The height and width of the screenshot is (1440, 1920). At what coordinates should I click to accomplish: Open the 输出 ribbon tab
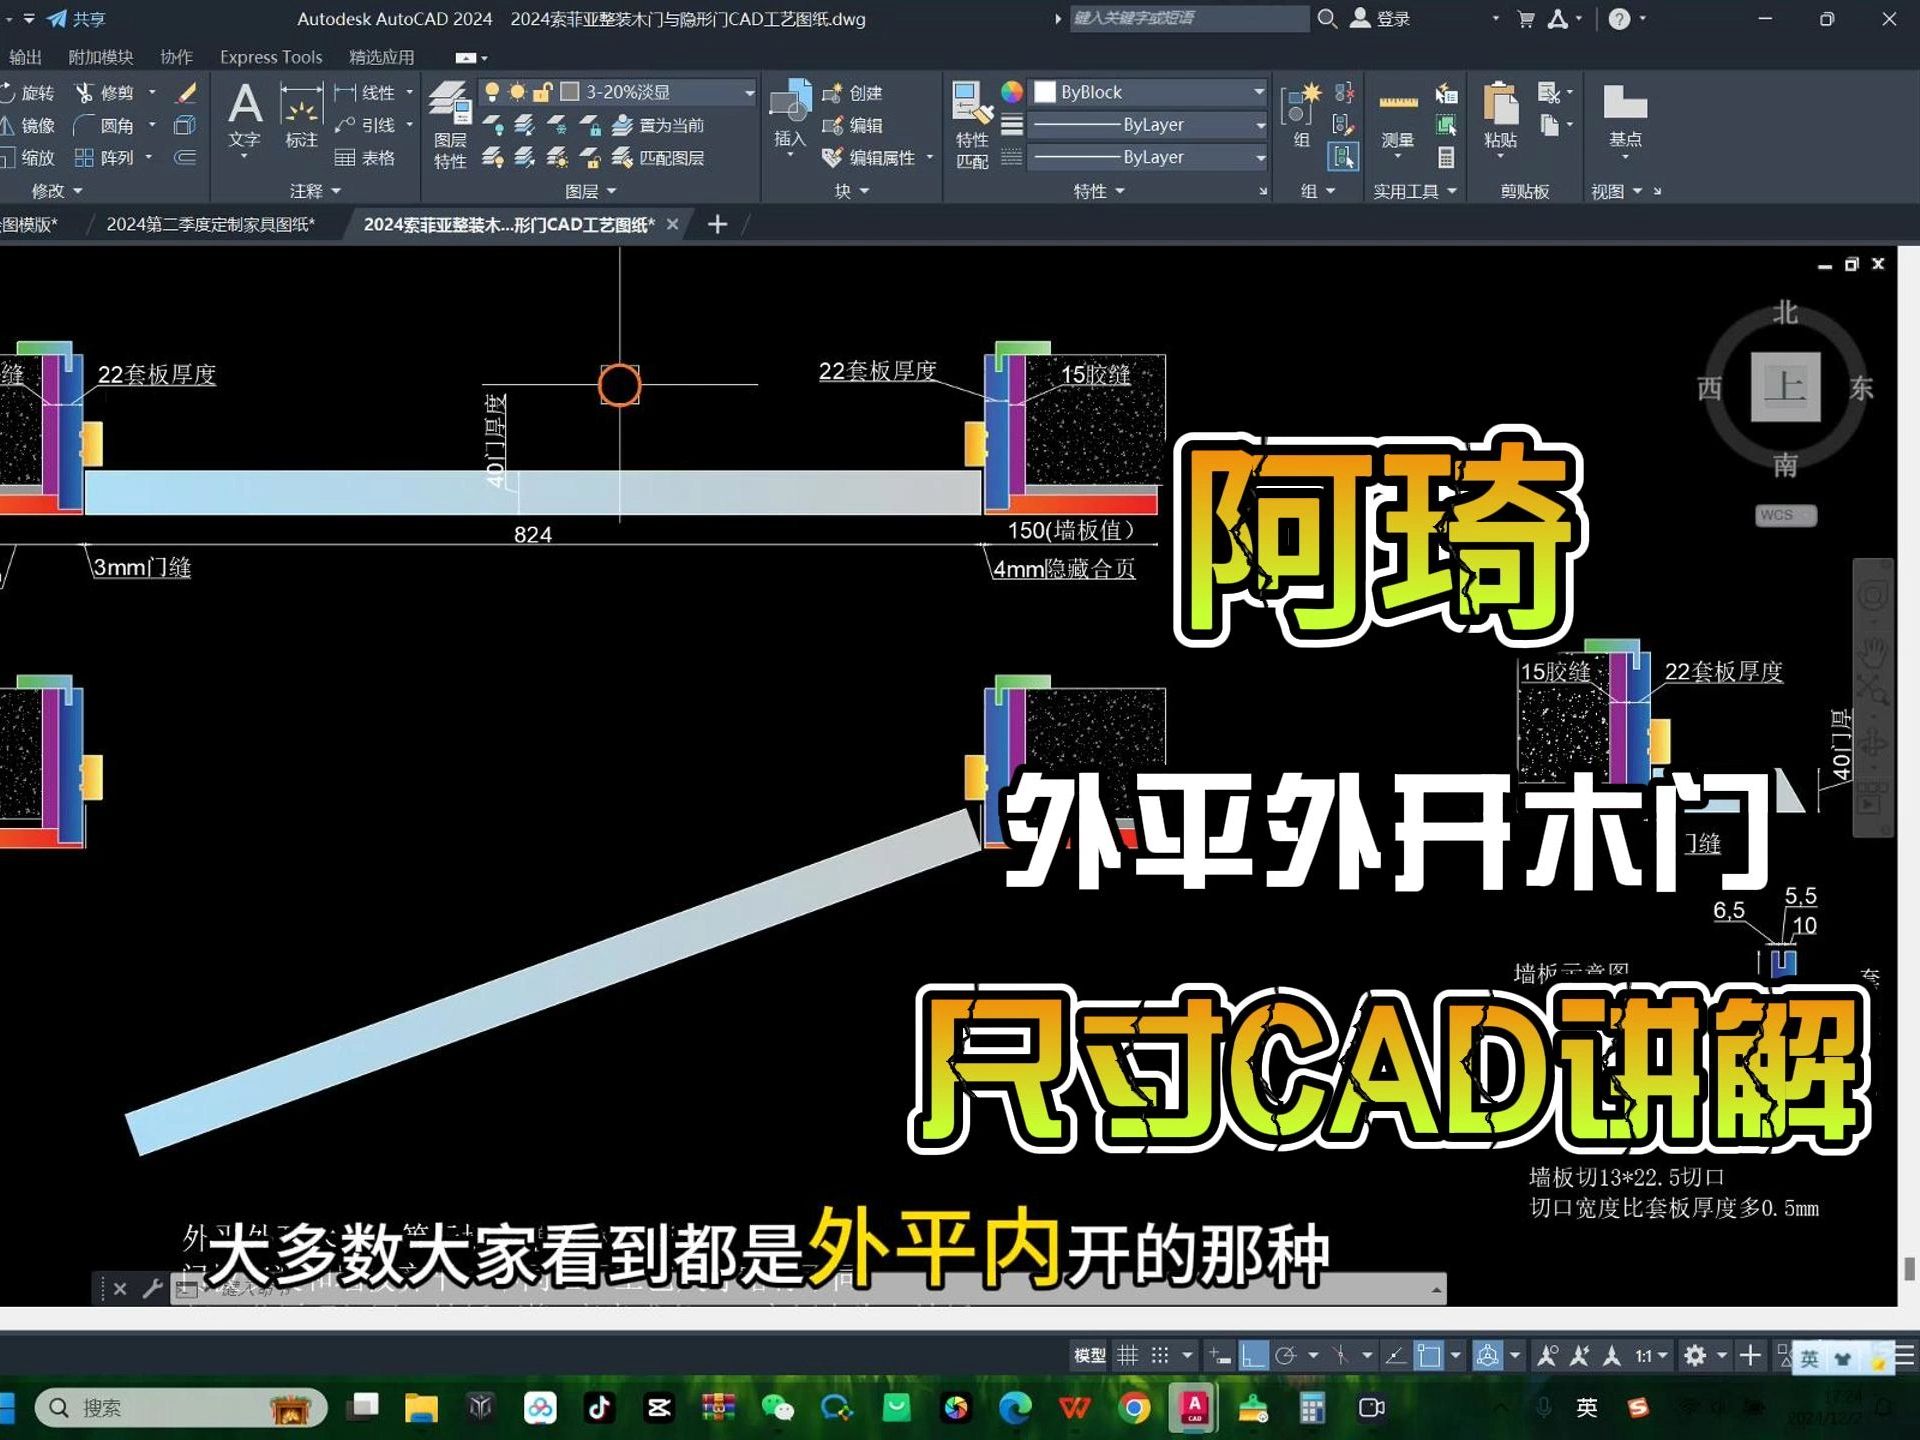(x=25, y=57)
